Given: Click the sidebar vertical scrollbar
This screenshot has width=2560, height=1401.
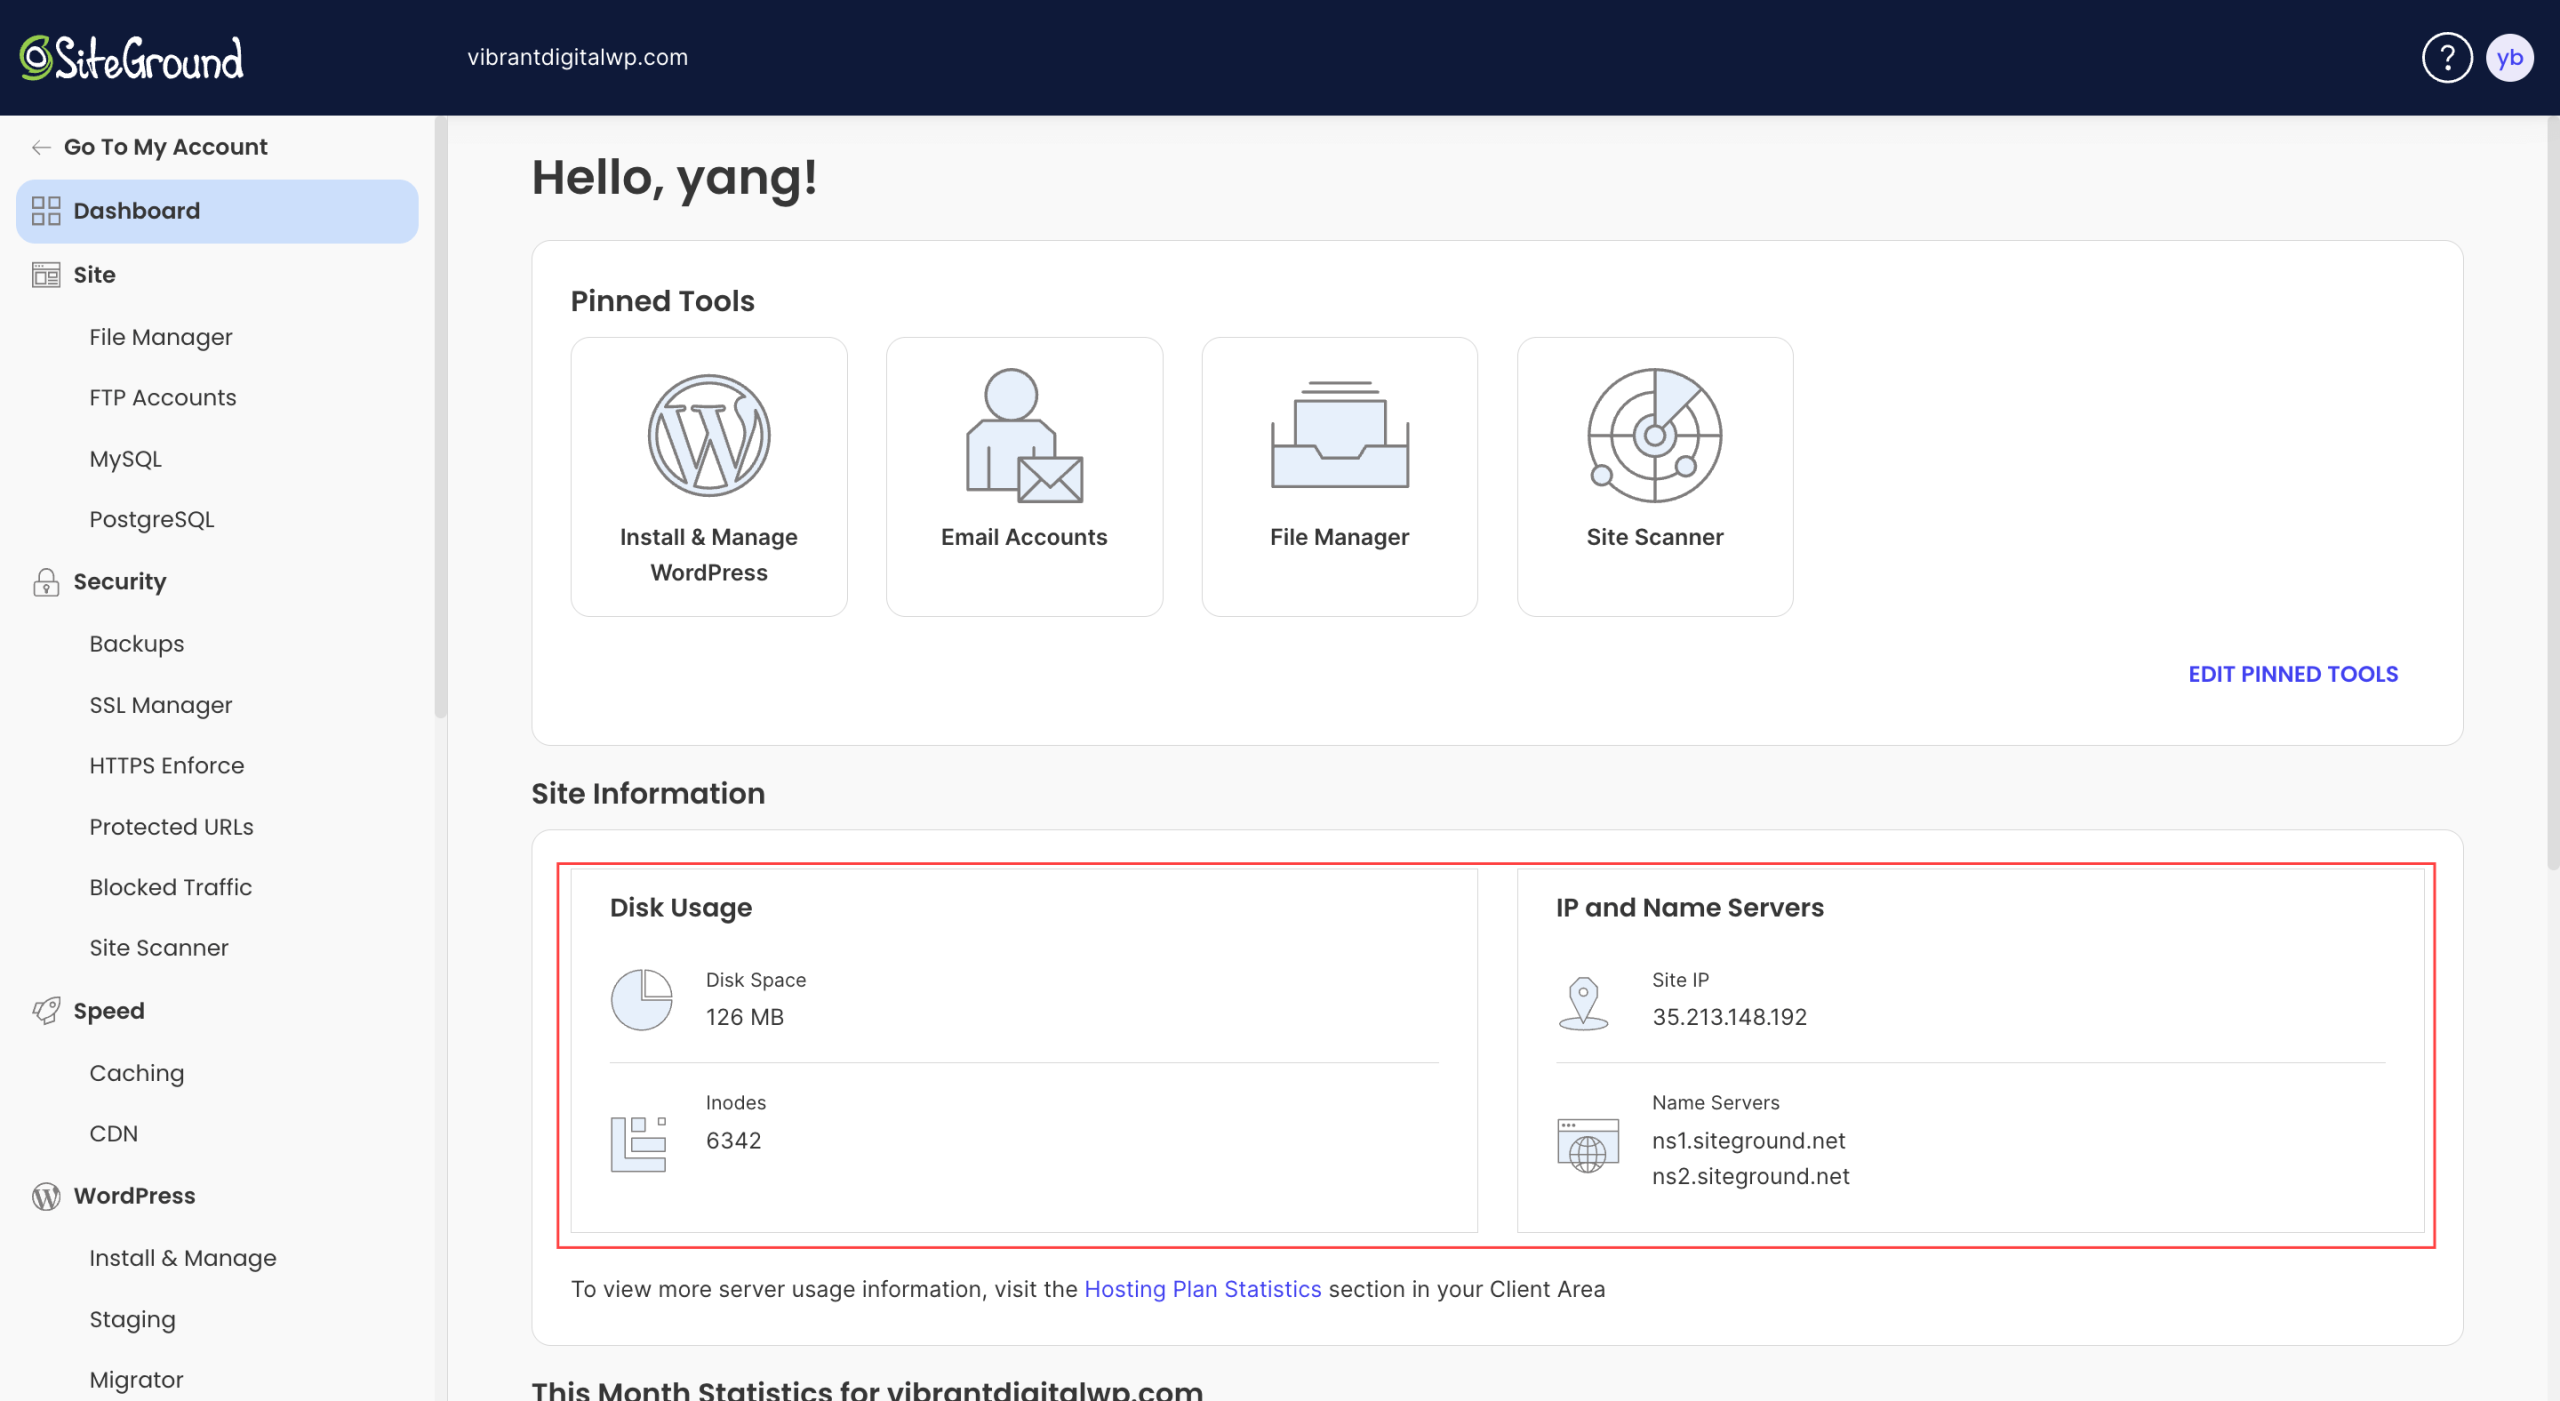Looking at the screenshot, I should click(x=440, y=418).
